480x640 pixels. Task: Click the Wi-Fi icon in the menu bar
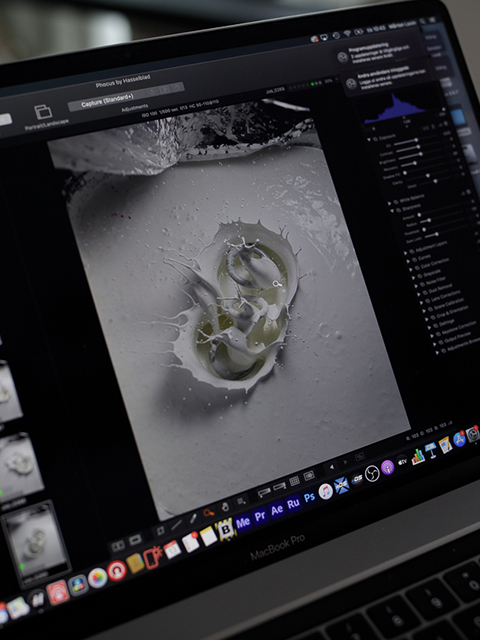(347, 33)
